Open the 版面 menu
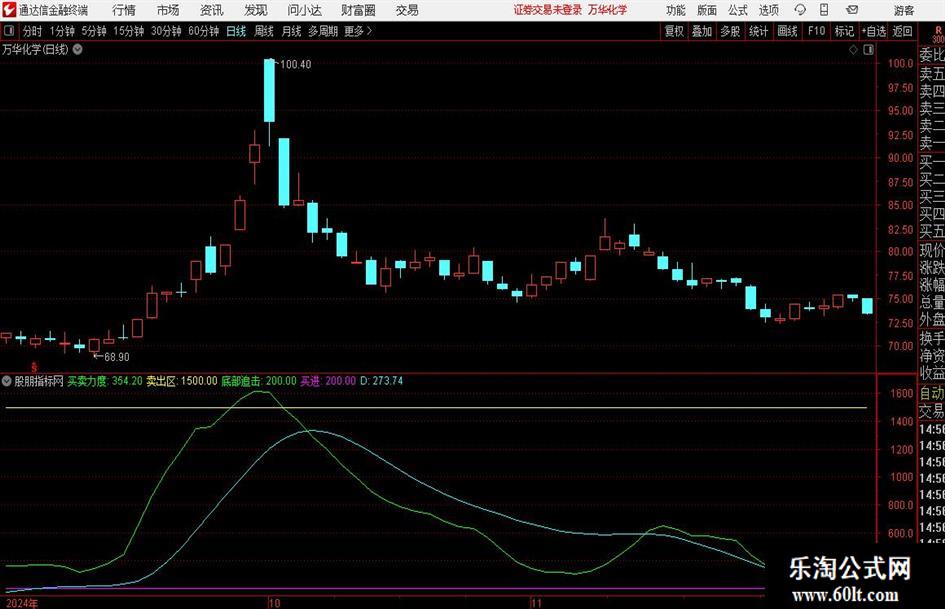This screenshot has height=609, width=945. (x=707, y=10)
